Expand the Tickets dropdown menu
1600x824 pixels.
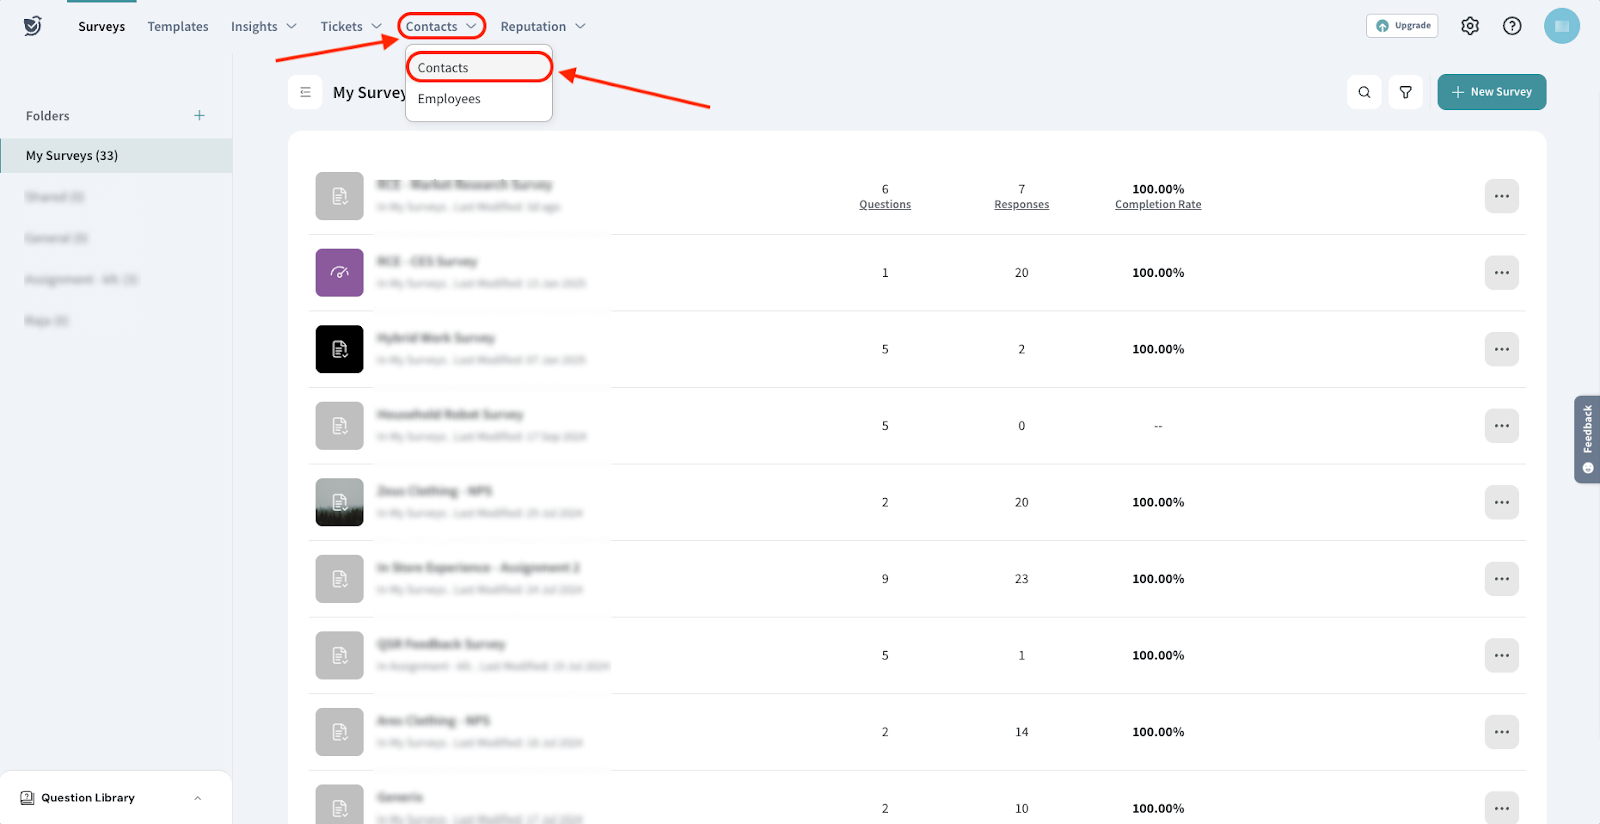tap(351, 27)
